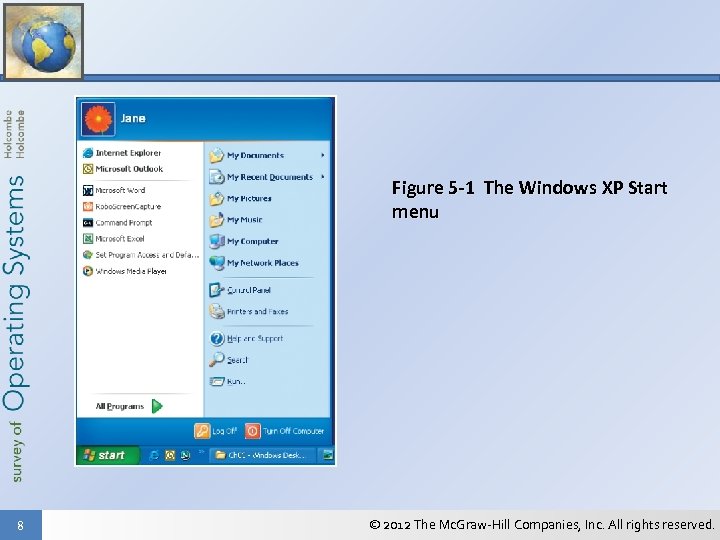The height and width of the screenshot is (540, 720).
Task: Open Control Panel
Action: coord(240,290)
